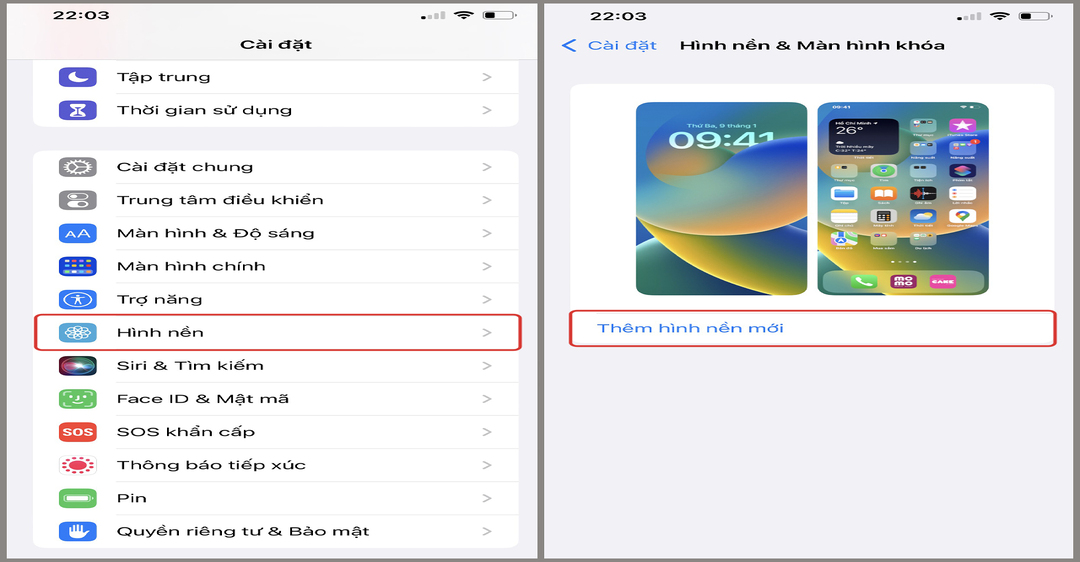This screenshot has height=562, width=1080.
Task: Select the lock screen wallpaper preview
Action: coord(721,198)
